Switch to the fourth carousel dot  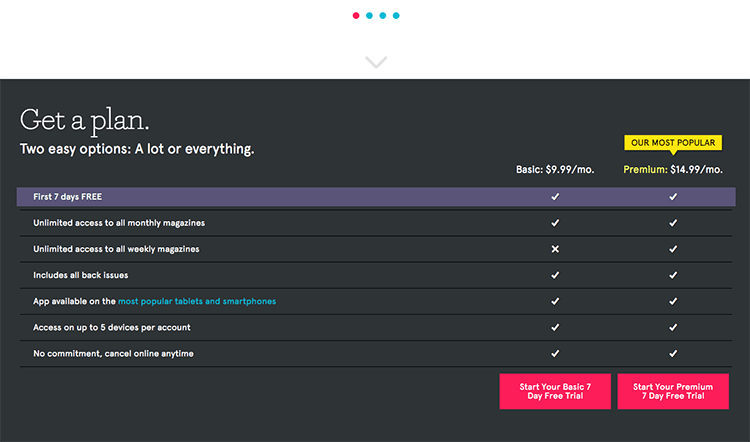[x=396, y=15]
